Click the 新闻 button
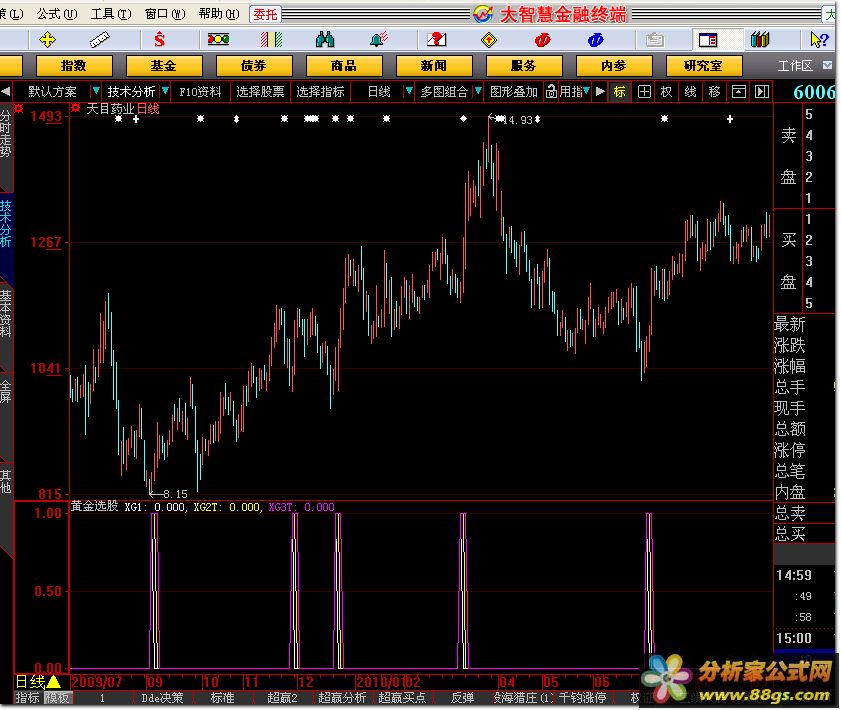Viewport: 841px width, 710px height. click(433, 66)
